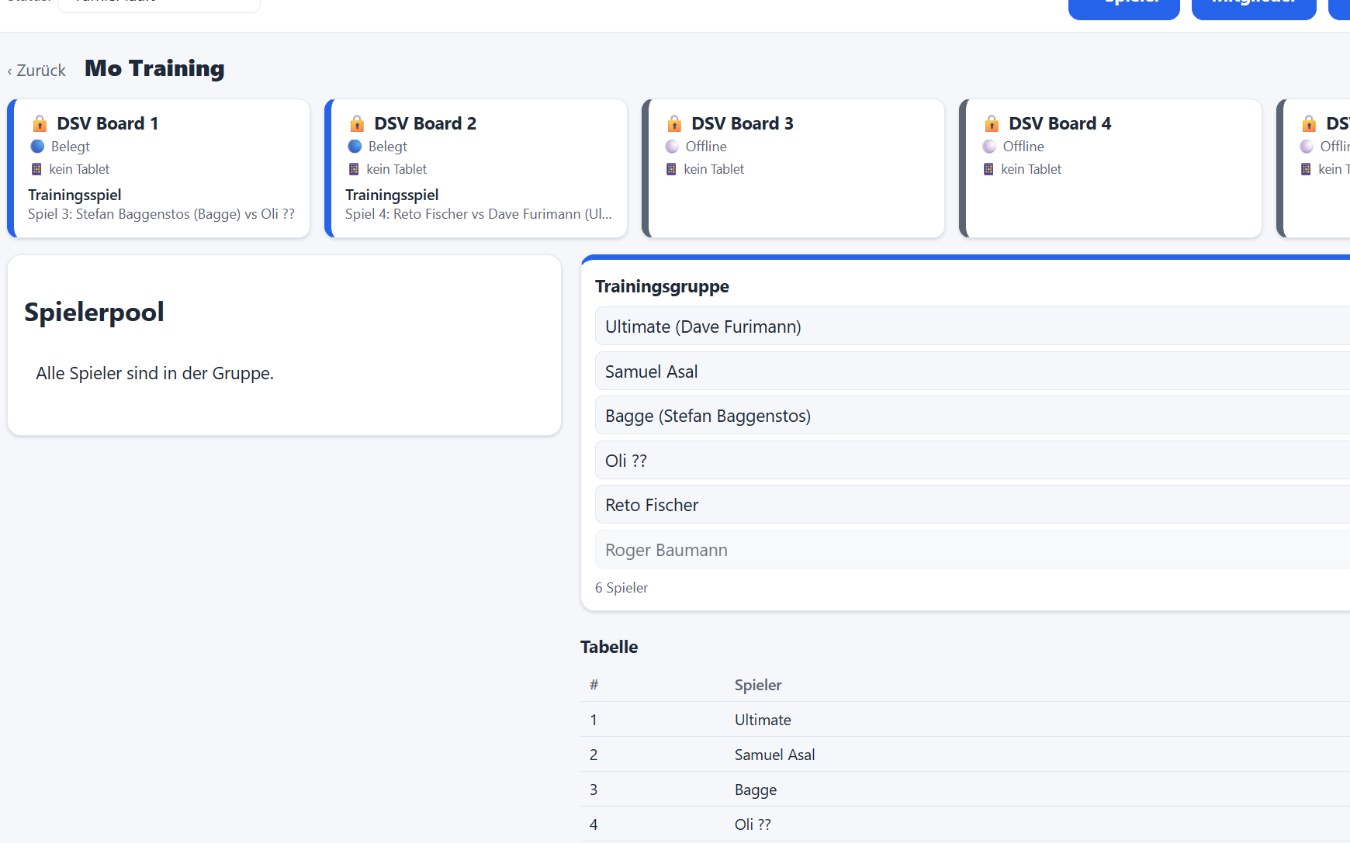Click the lock icon on DSV Board 1
Viewport: 1350px width, 843px height.
39,123
